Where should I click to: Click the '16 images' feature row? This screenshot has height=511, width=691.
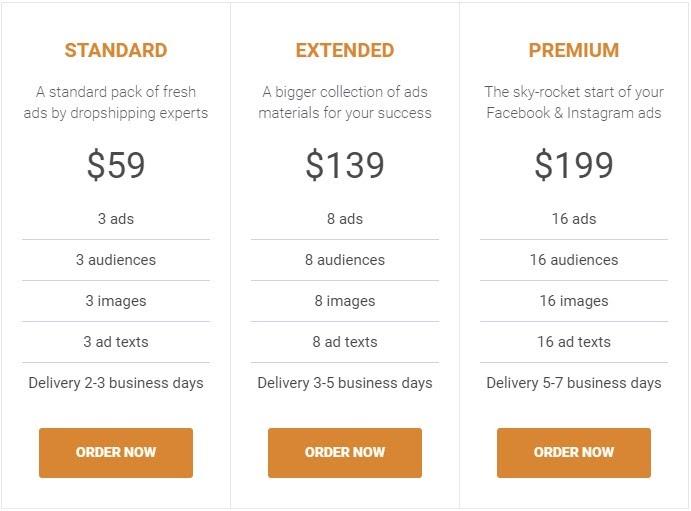(x=574, y=301)
